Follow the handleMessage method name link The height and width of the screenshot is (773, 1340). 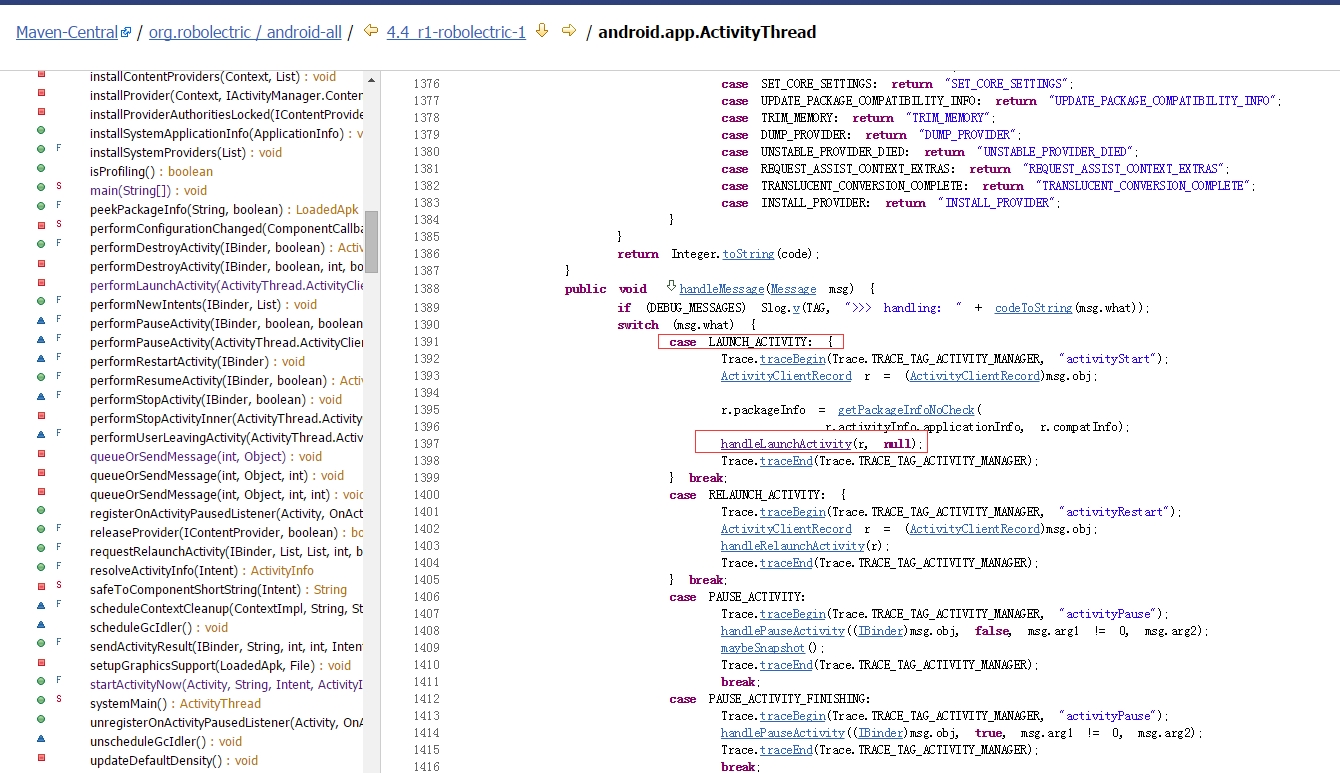point(721,288)
